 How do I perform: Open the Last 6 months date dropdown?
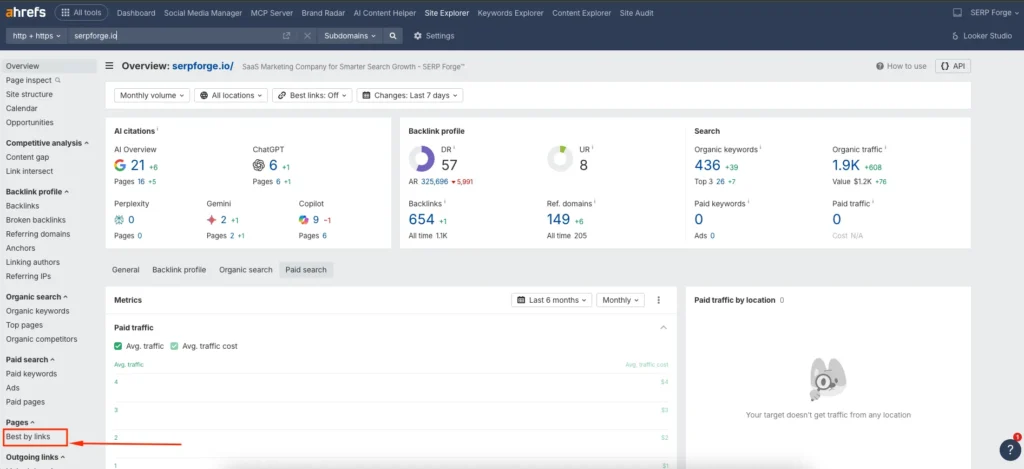pos(551,300)
